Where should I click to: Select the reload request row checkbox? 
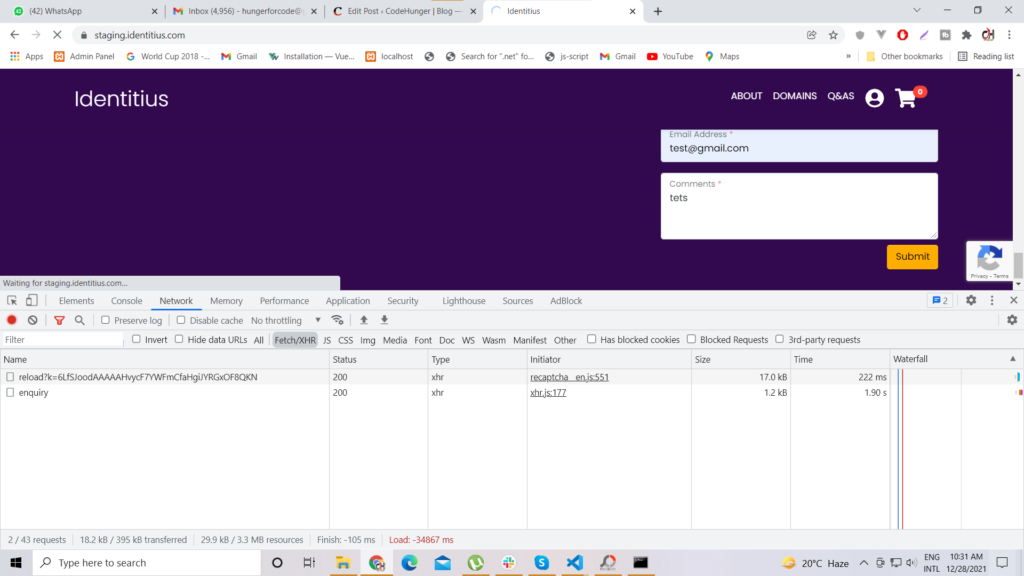point(10,377)
